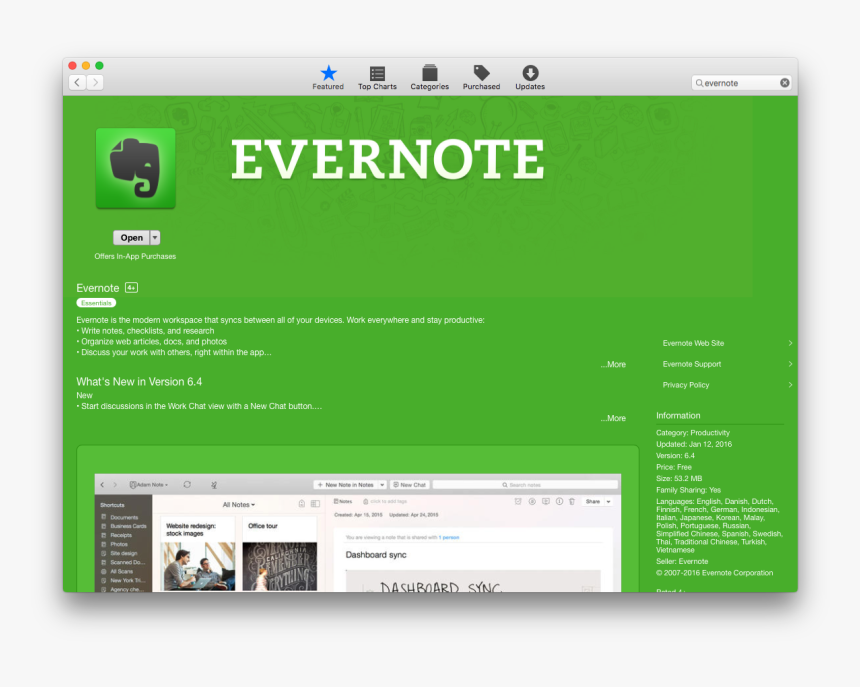The width and height of the screenshot is (860, 687).
Task: Click the Essentials badge
Action: (96, 303)
